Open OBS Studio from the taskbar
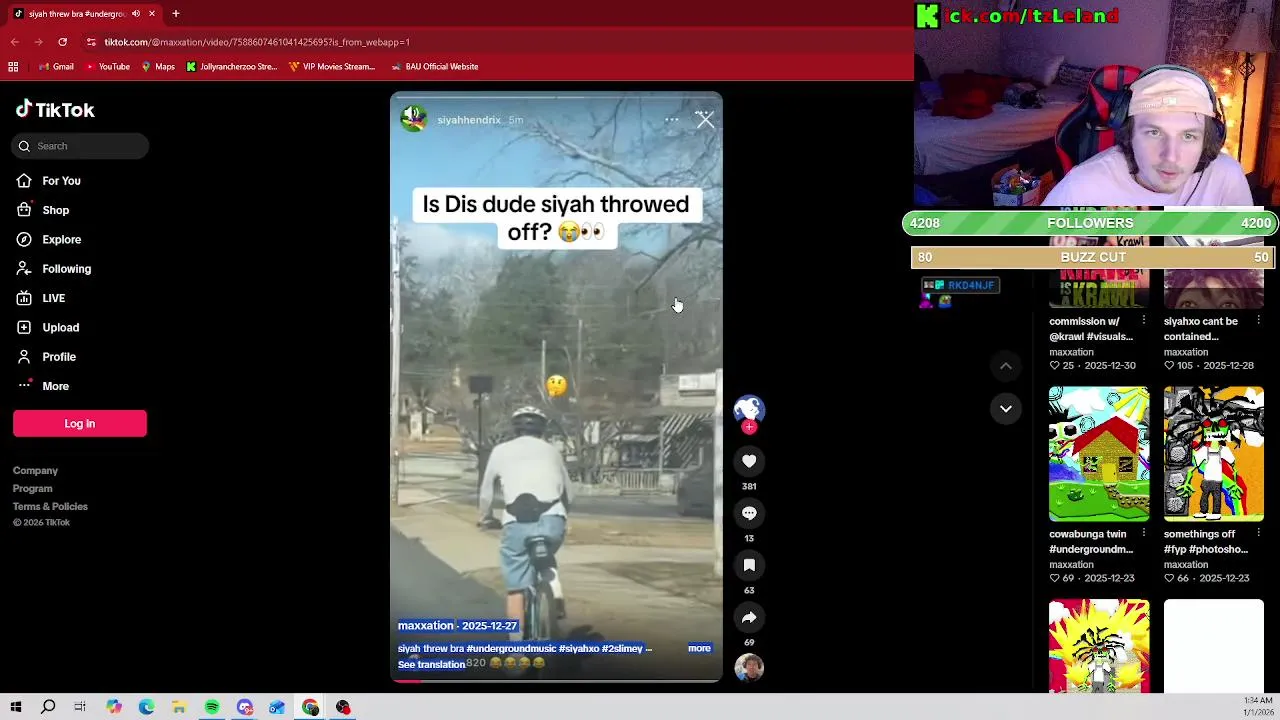 343,707
